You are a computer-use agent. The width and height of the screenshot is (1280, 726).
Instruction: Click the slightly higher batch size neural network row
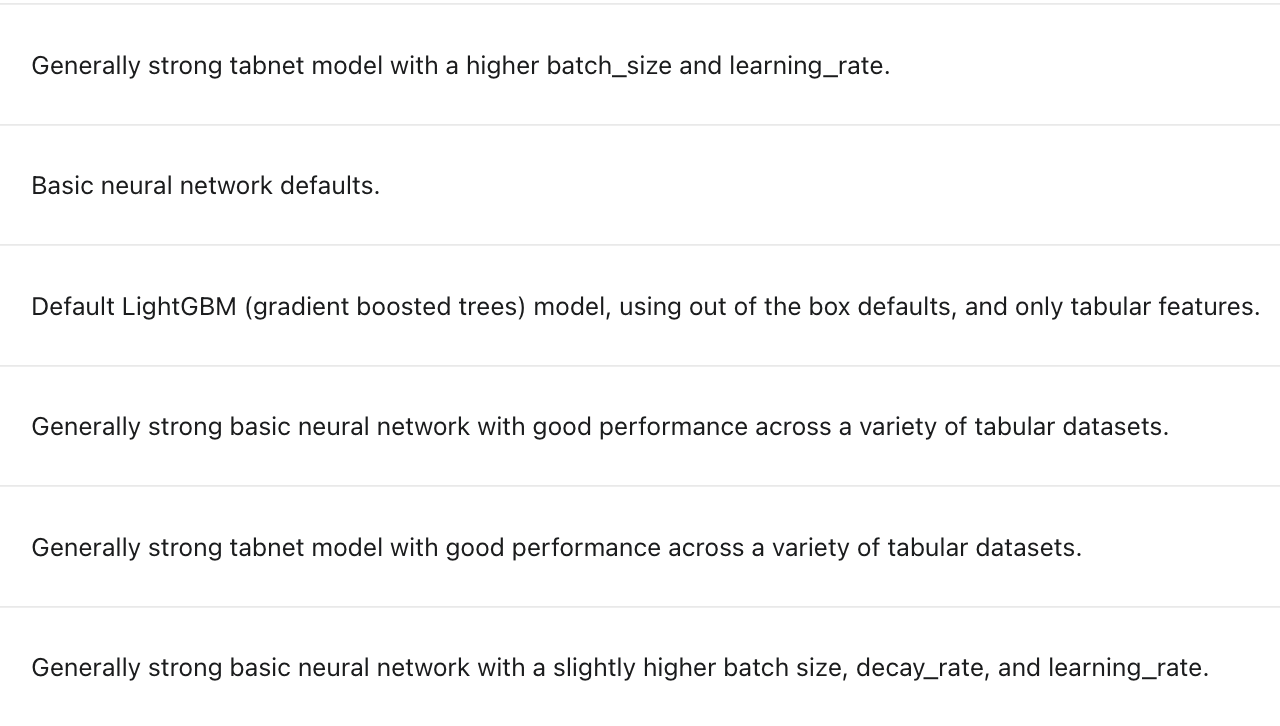620,668
